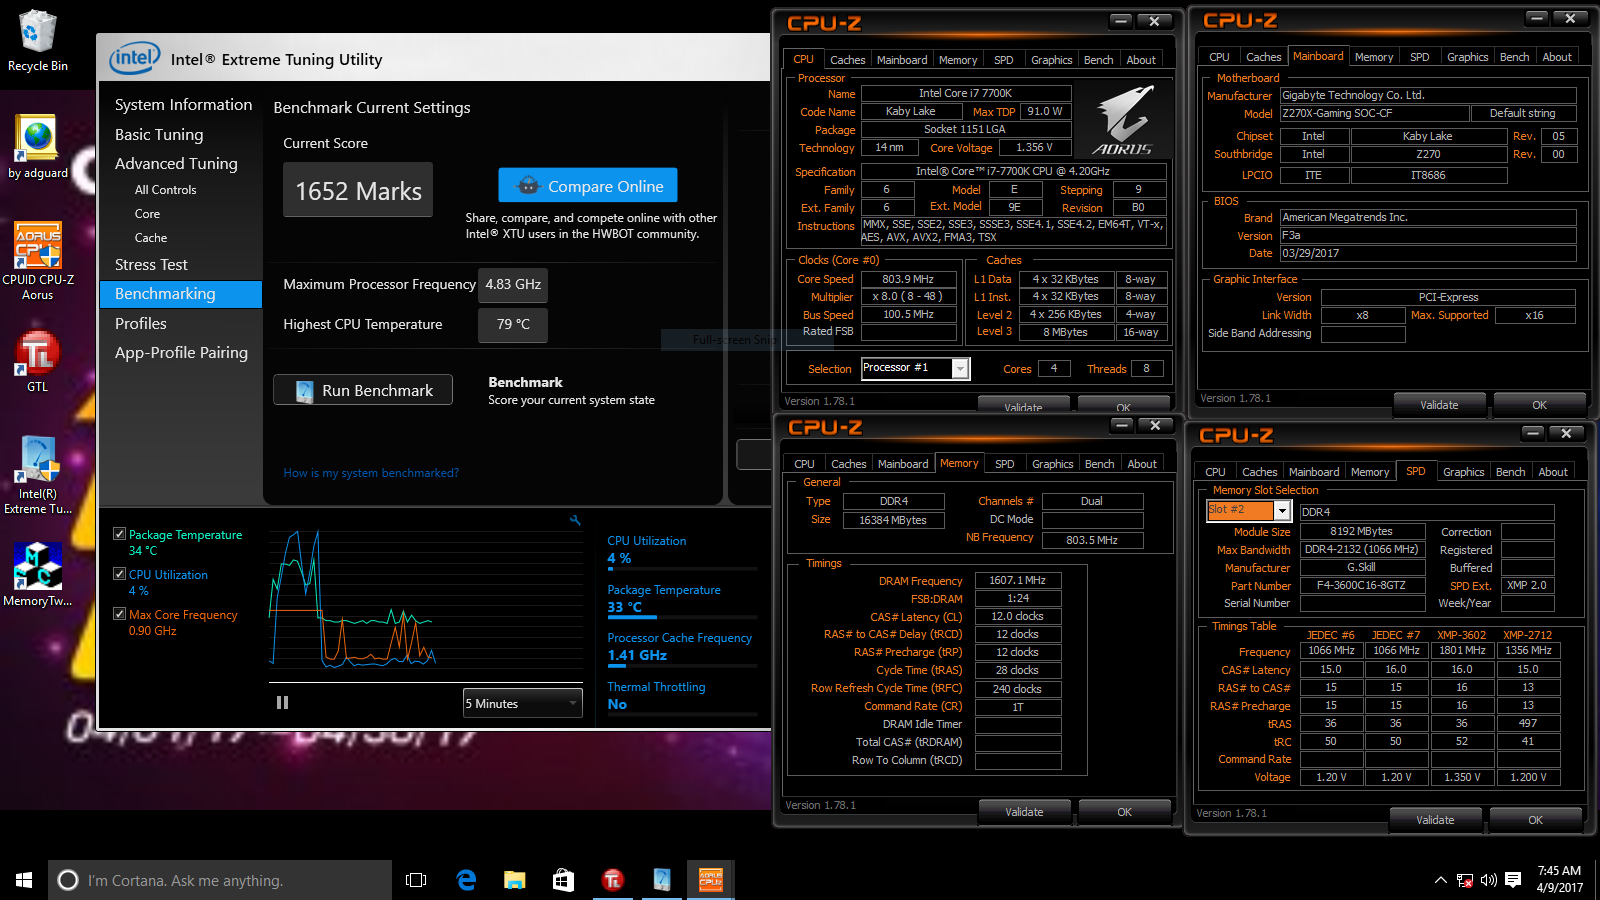
Task: Switch to Intel XTU taskbar icon
Action: point(661,880)
